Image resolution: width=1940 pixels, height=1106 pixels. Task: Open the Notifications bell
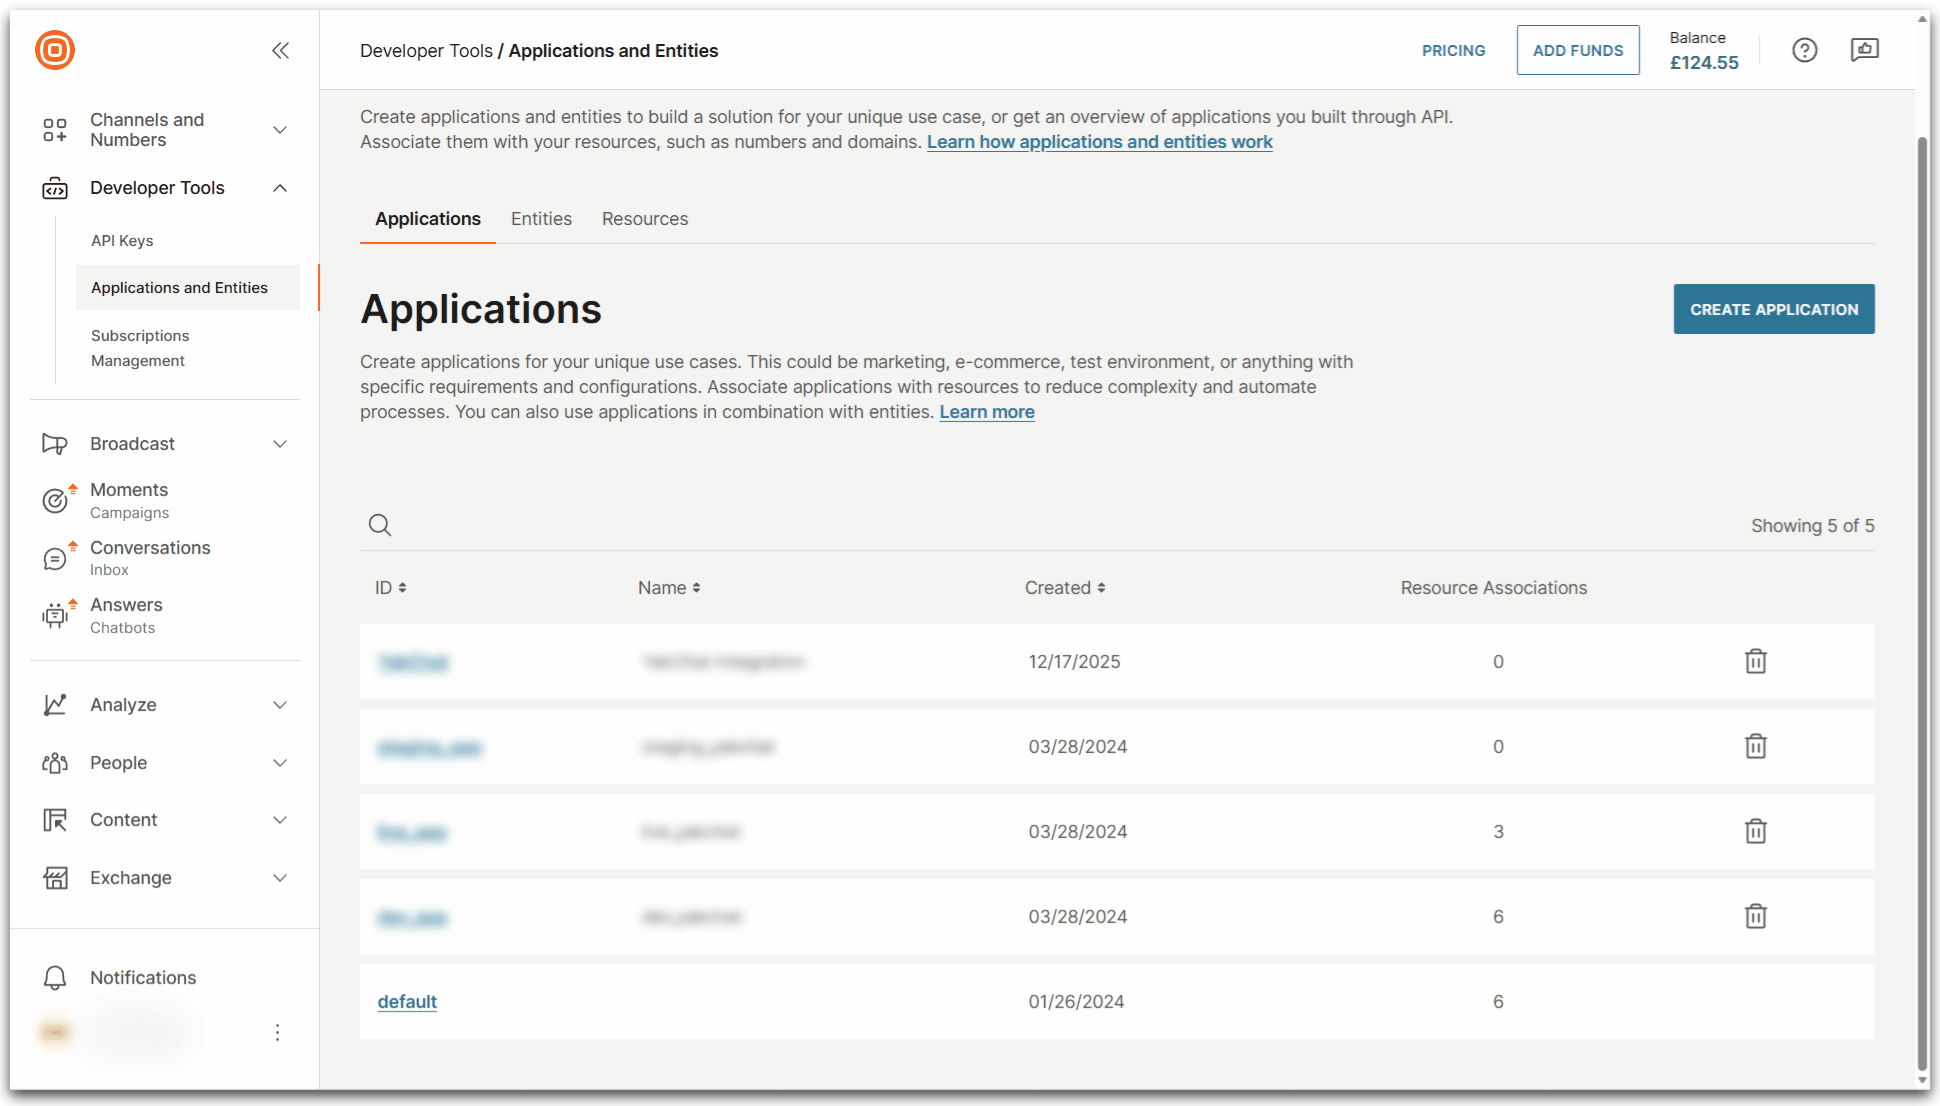pyautogui.click(x=55, y=977)
